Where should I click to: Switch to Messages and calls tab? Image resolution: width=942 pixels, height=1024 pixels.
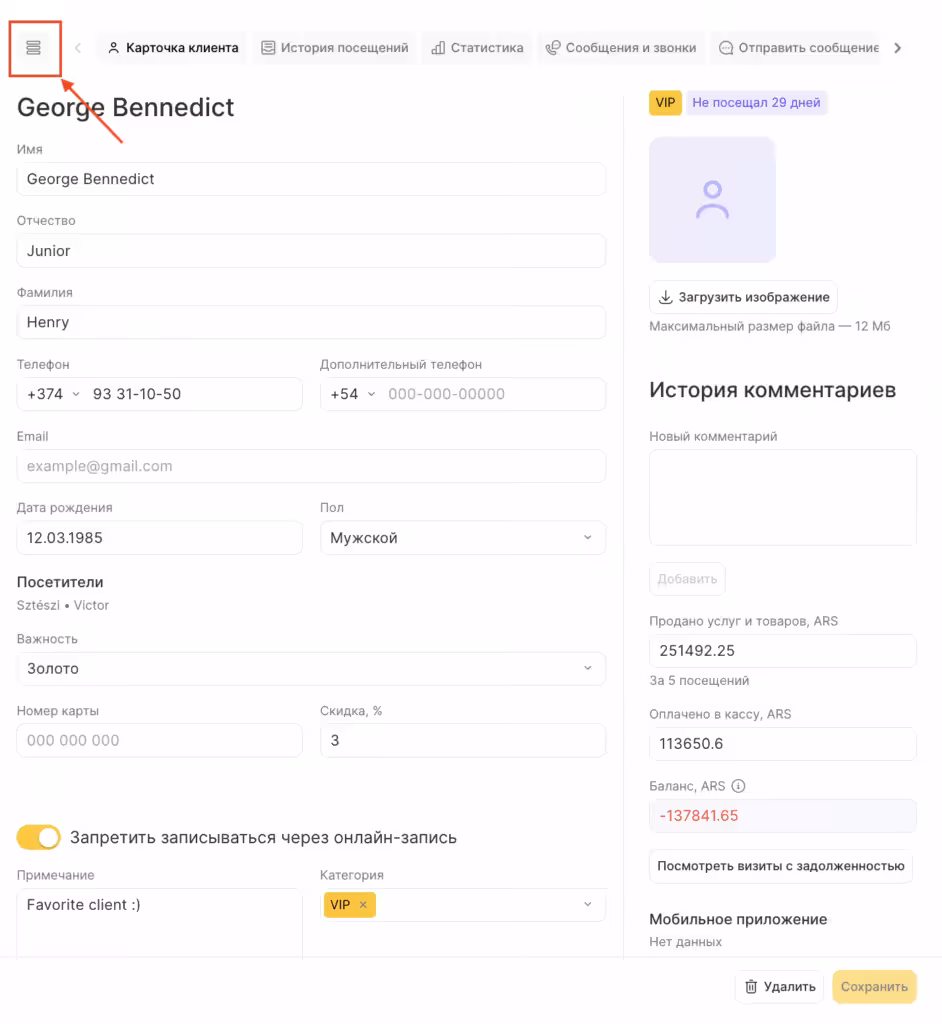620,48
